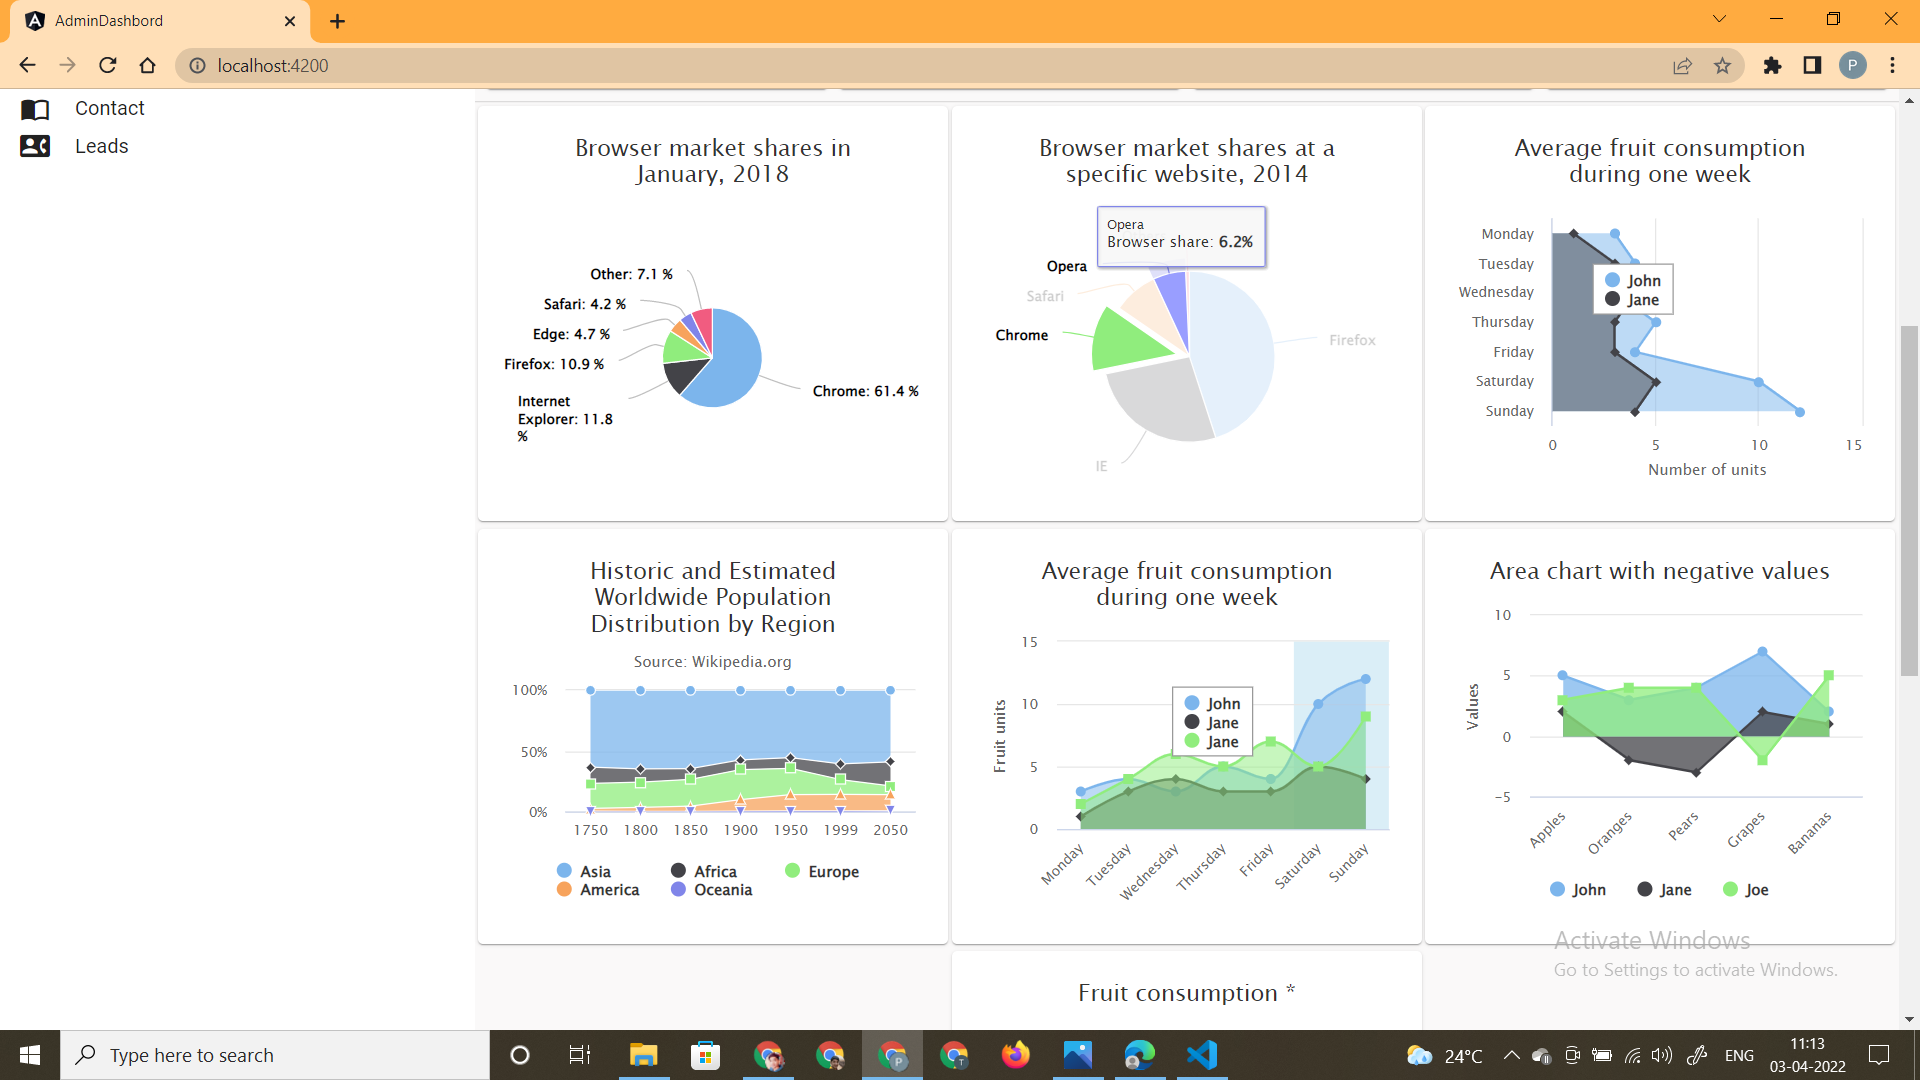
Task: Open a new browser tab
Action: pyautogui.click(x=337, y=20)
